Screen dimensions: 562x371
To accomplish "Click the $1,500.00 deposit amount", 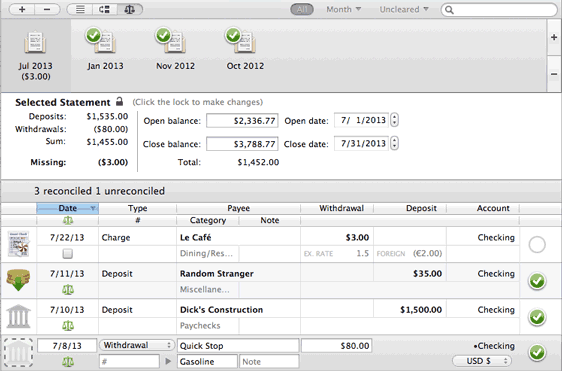I will coord(421,310).
